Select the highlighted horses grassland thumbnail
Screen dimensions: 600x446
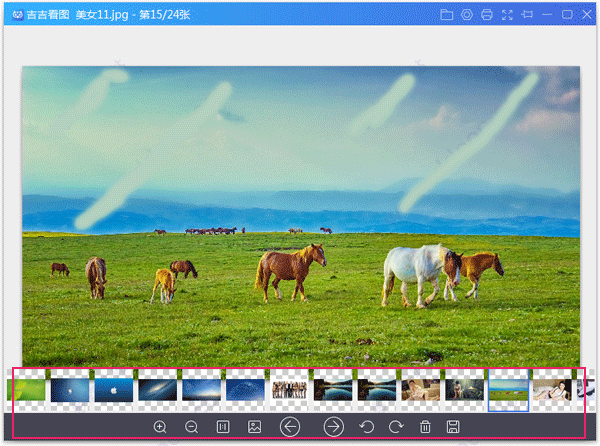tap(508, 390)
